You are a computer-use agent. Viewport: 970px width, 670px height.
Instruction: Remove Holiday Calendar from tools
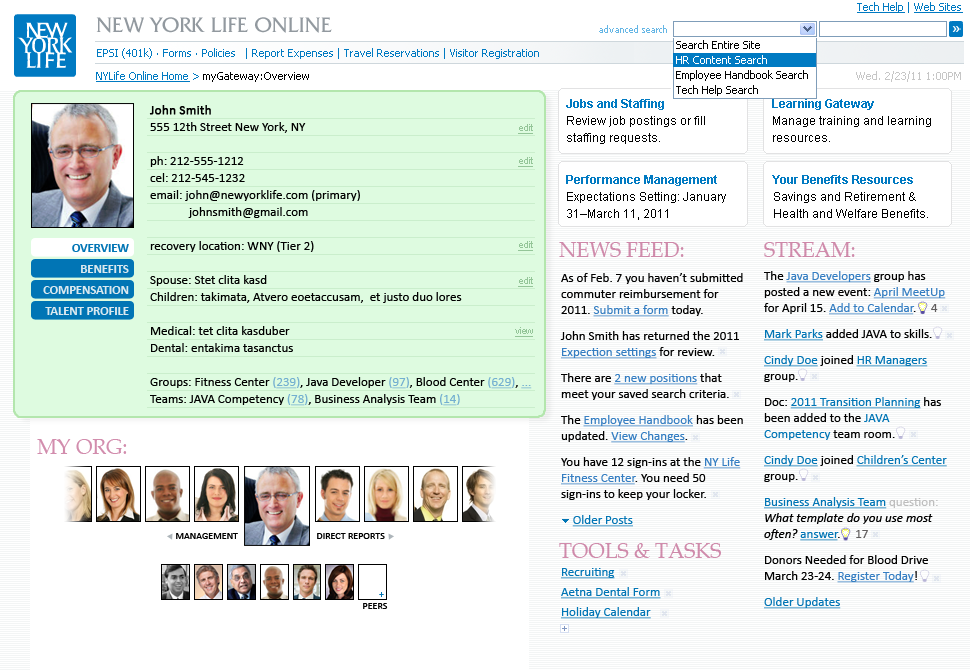point(664,614)
